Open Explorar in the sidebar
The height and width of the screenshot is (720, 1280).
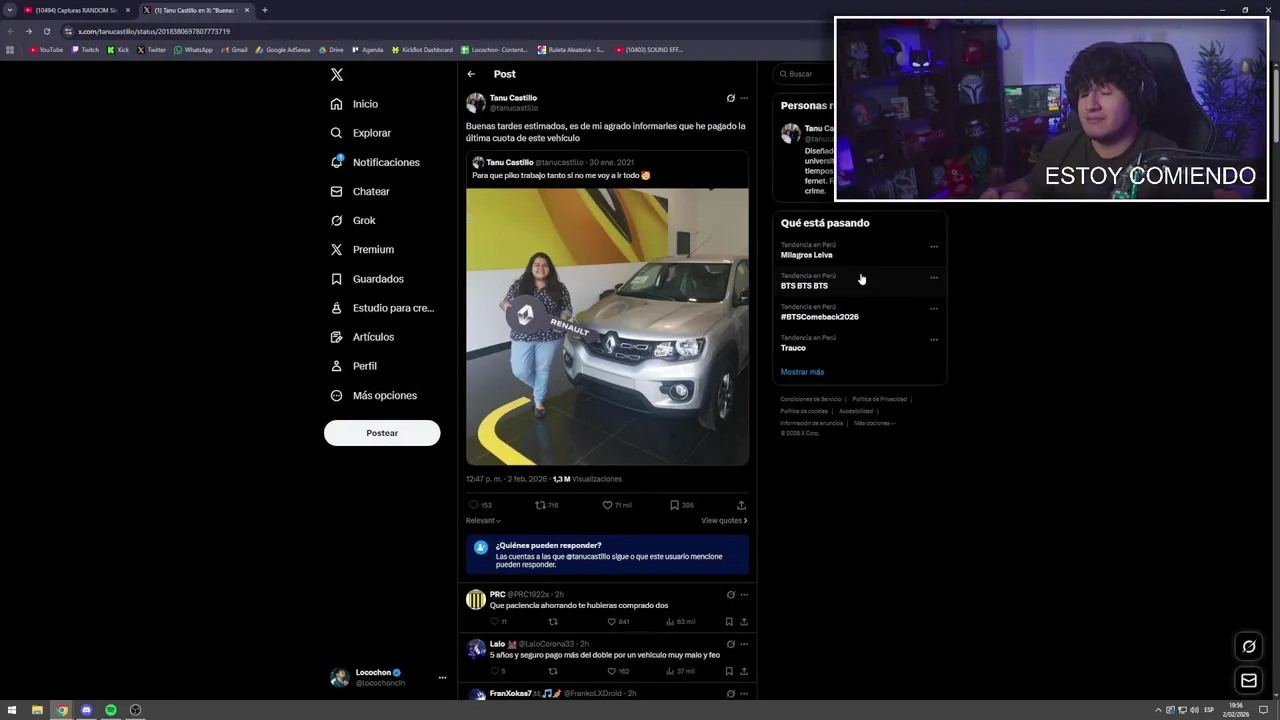click(361, 133)
